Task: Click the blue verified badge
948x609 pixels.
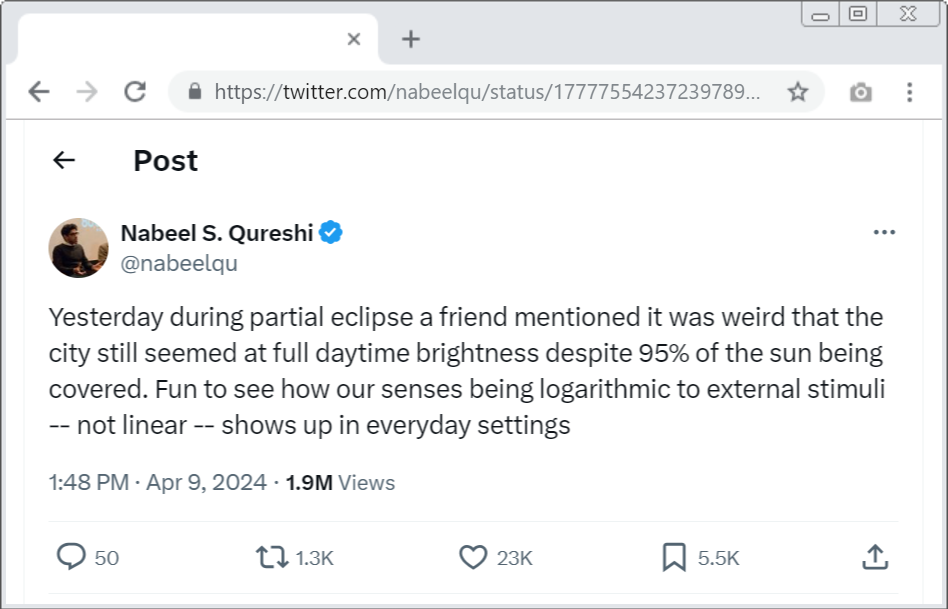Action: pos(331,233)
